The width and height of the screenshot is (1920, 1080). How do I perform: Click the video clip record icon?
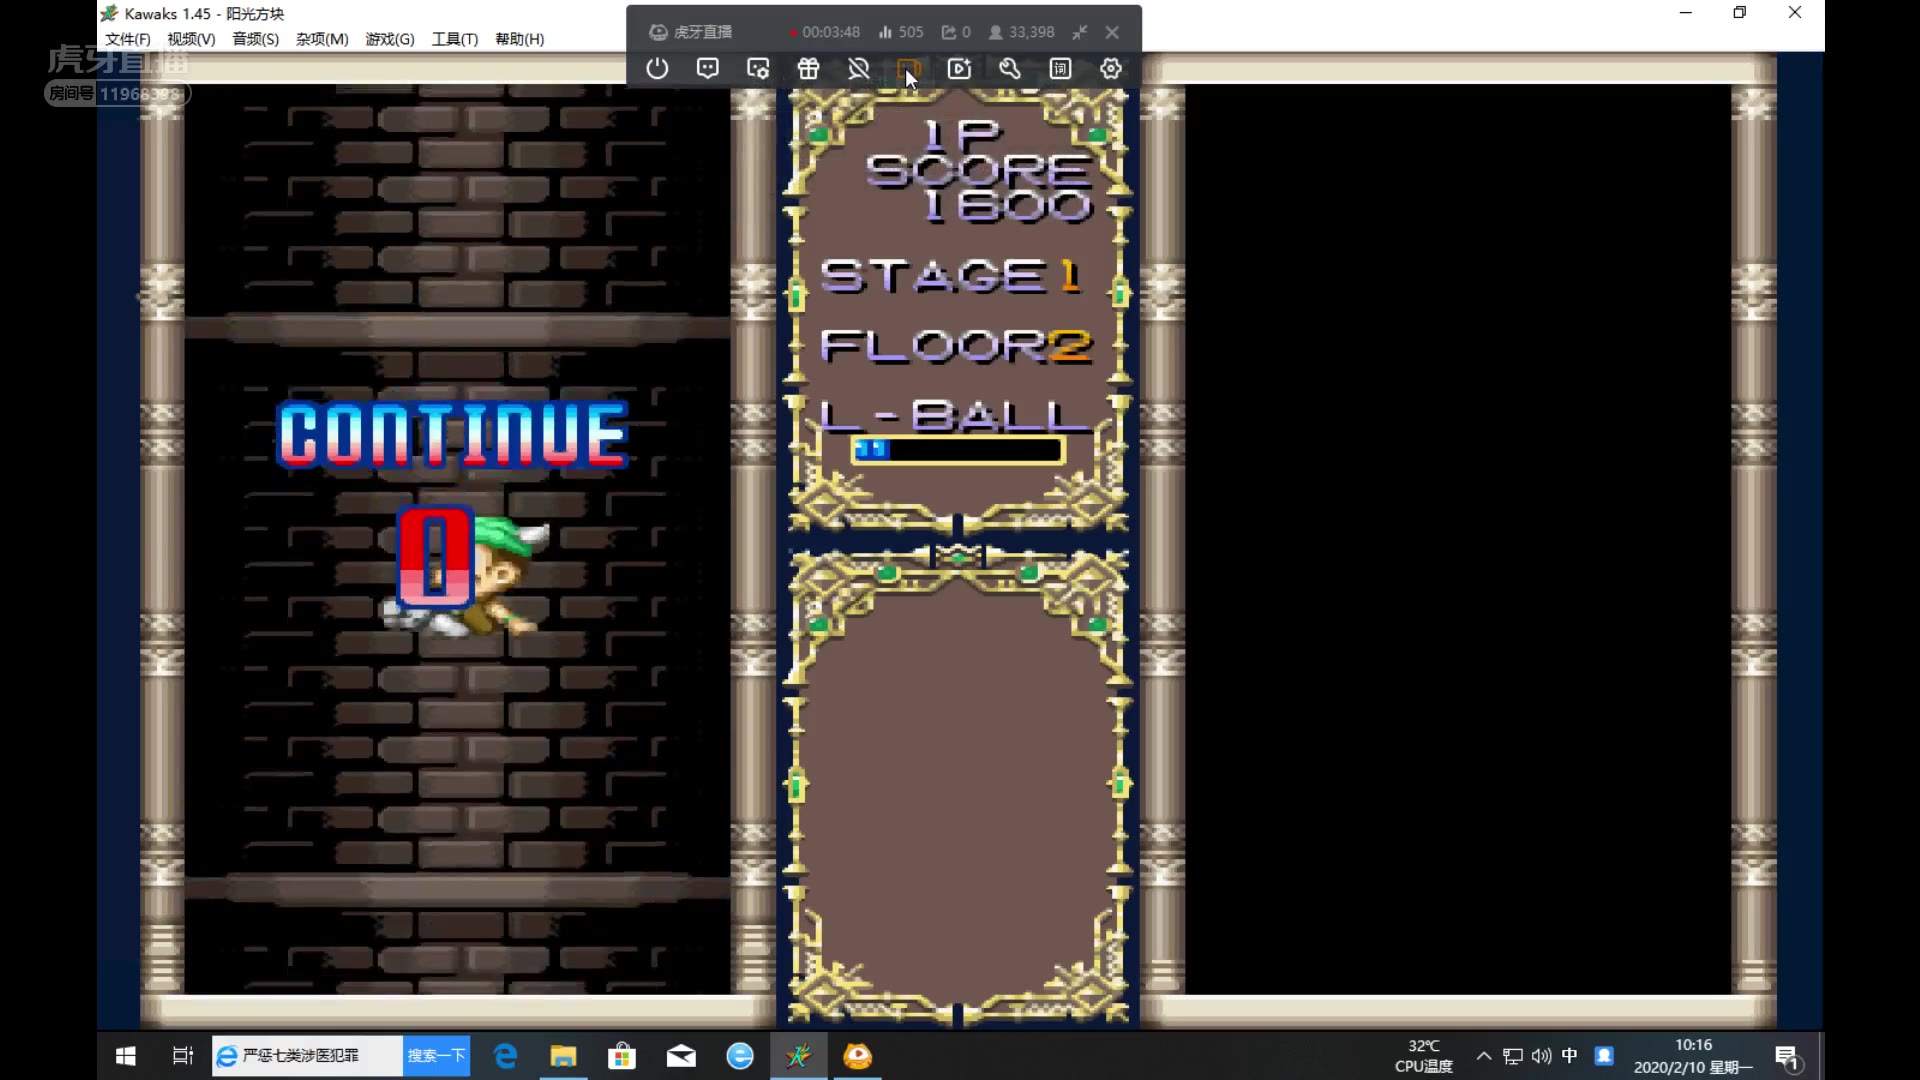click(x=959, y=69)
